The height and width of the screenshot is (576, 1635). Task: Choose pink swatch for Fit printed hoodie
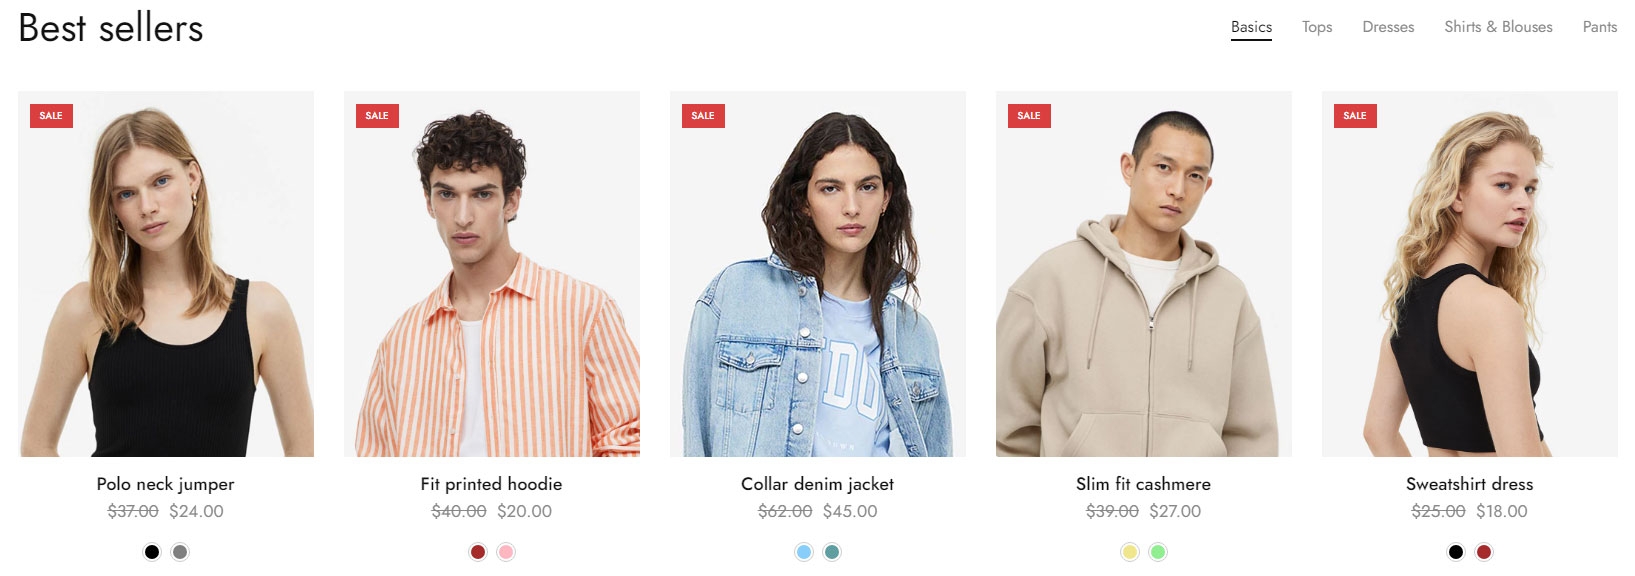click(506, 552)
